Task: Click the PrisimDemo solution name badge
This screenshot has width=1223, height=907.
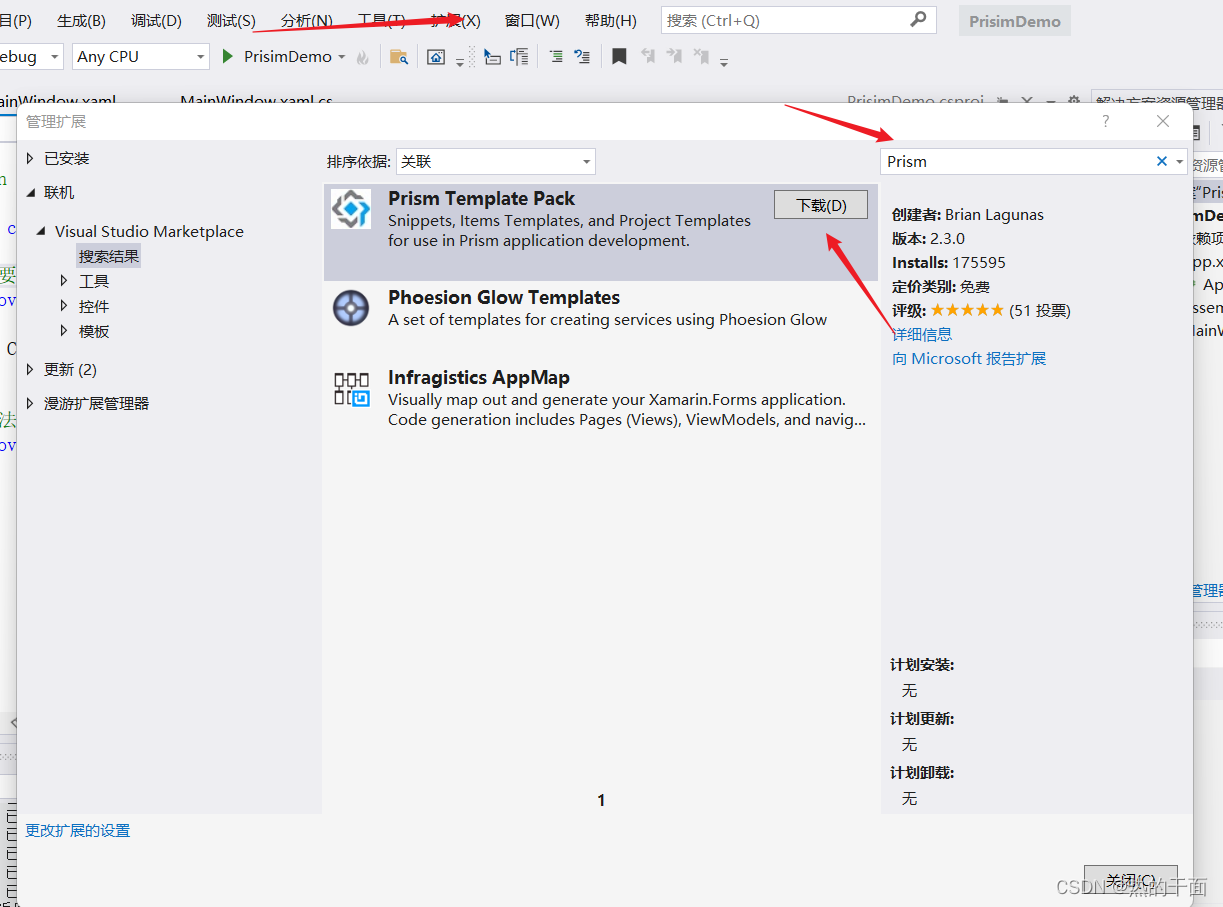Action: click(1015, 21)
